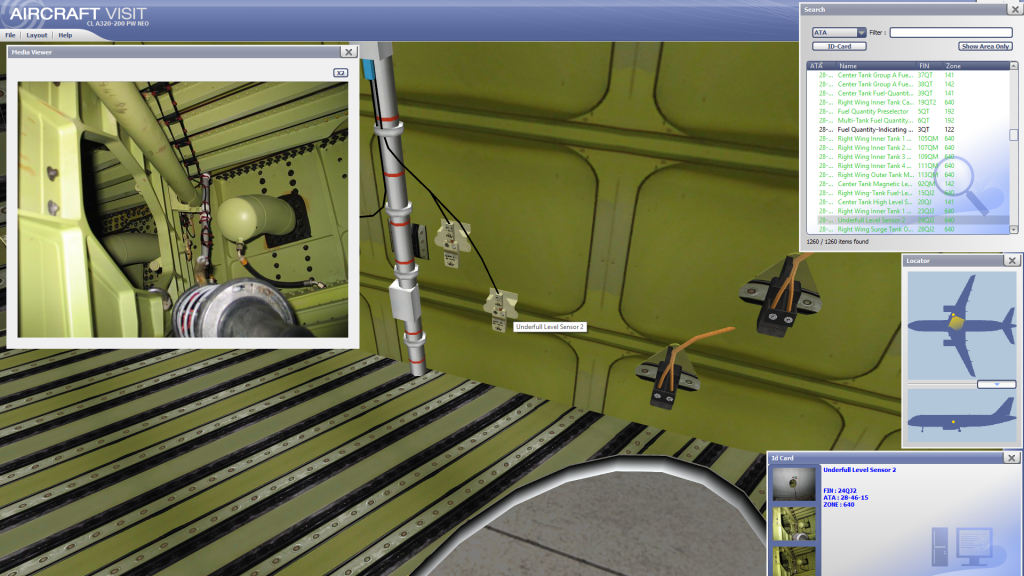Select the Center Tank Group A row with FIN 38QT

(x=908, y=84)
